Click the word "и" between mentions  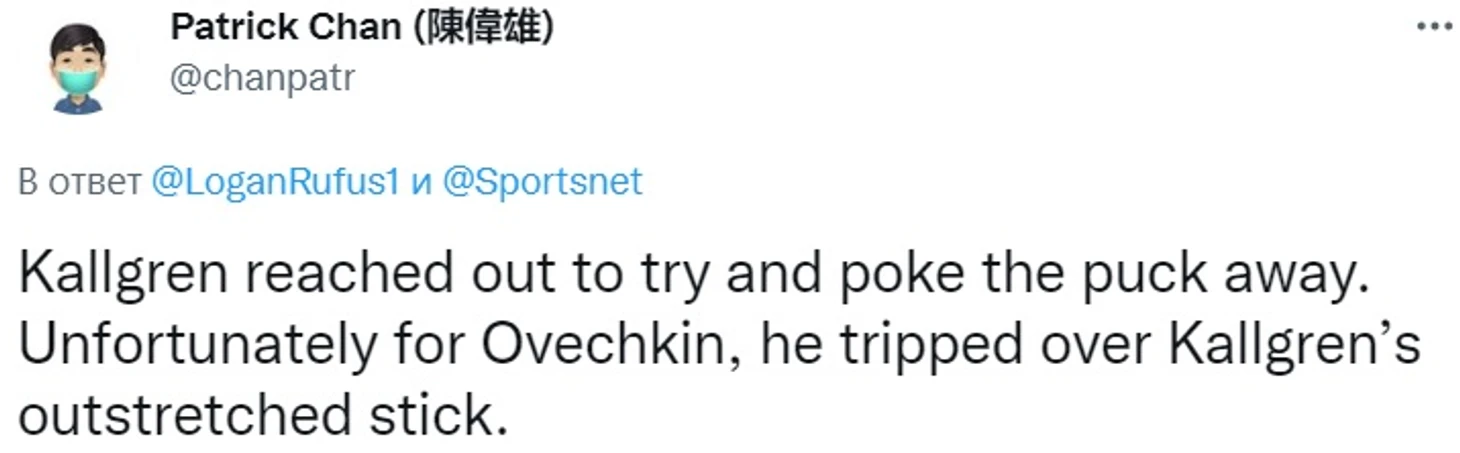coord(420,182)
